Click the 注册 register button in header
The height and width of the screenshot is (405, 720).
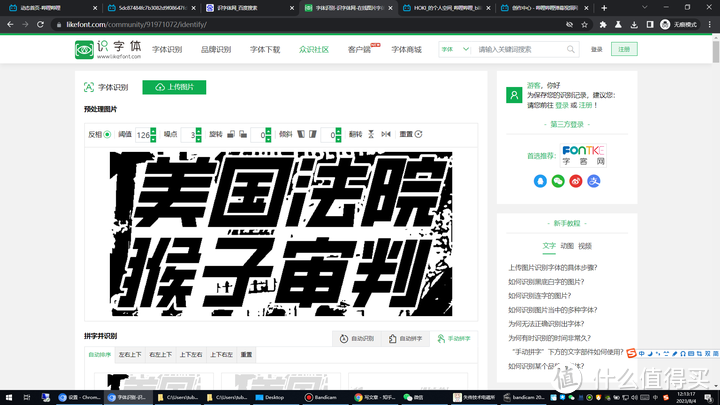point(624,49)
